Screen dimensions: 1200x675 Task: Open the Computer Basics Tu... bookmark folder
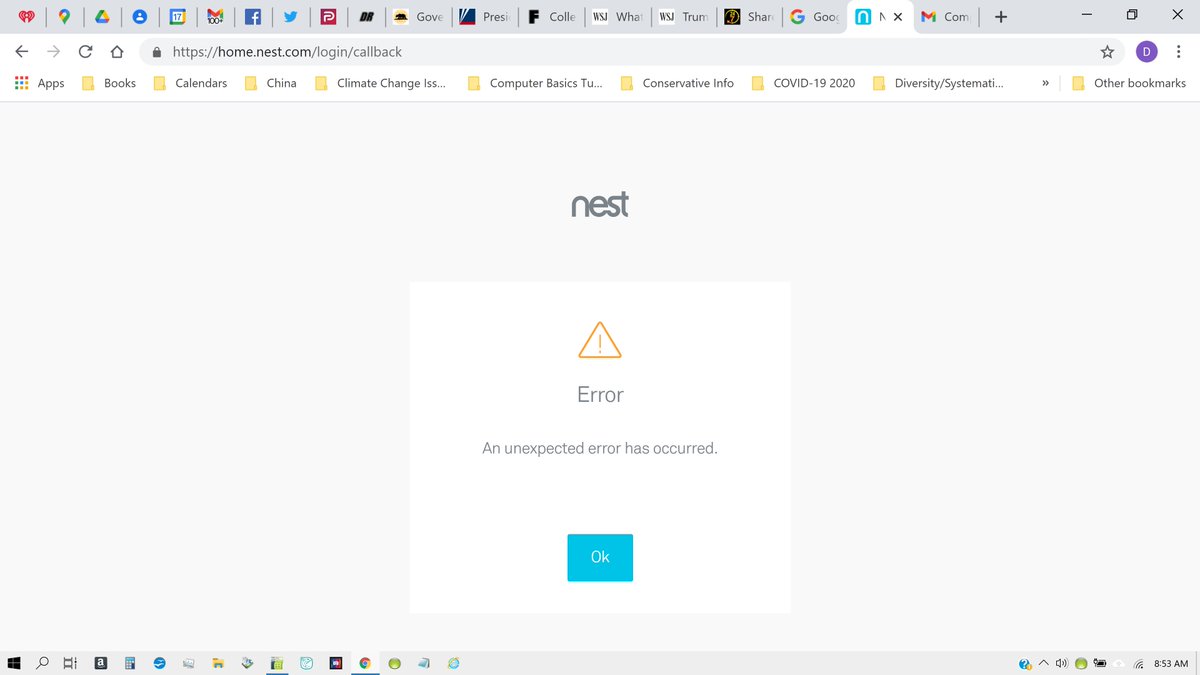coord(535,83)
